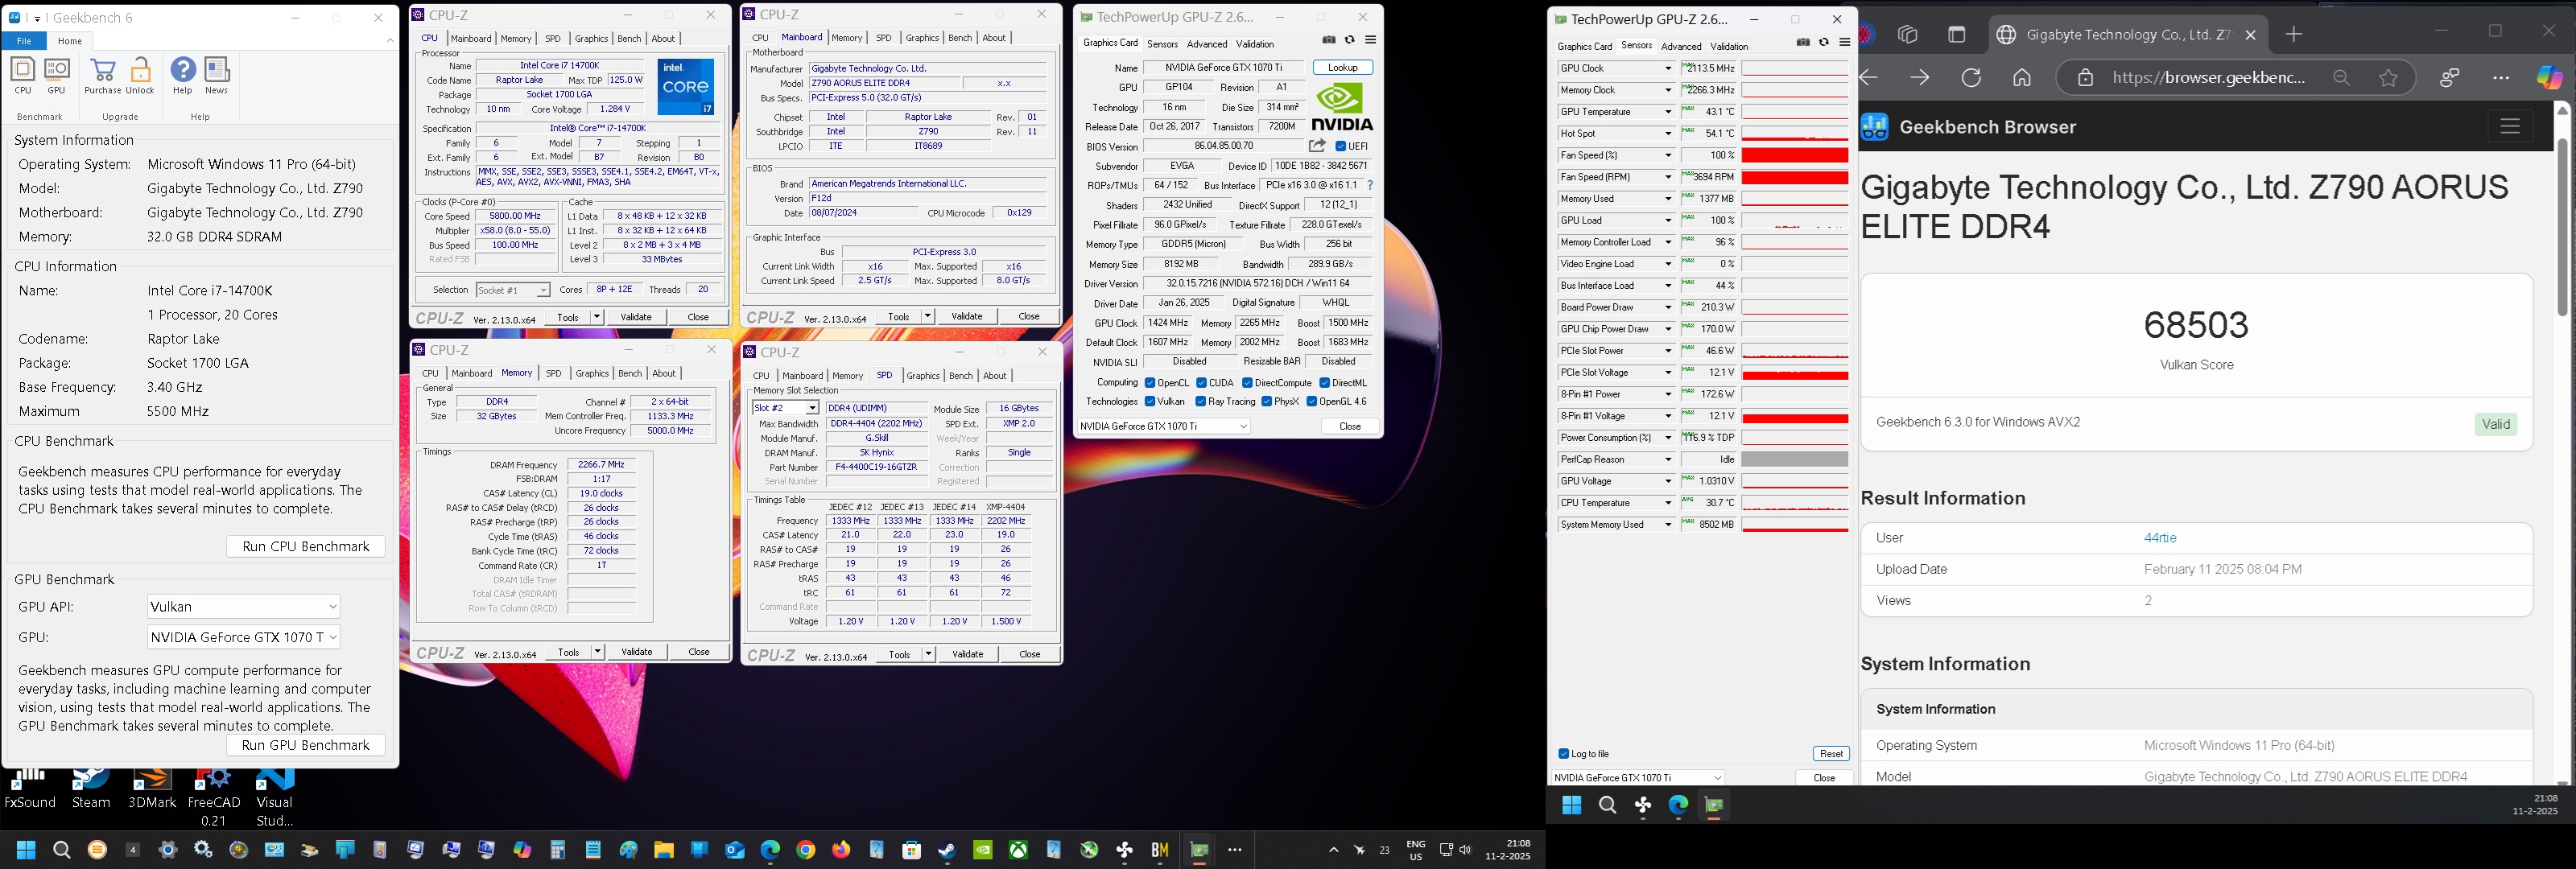The image size is (2576, 869).
Task: Reload the page with browser refresh icon
Action: [1971, 78]
